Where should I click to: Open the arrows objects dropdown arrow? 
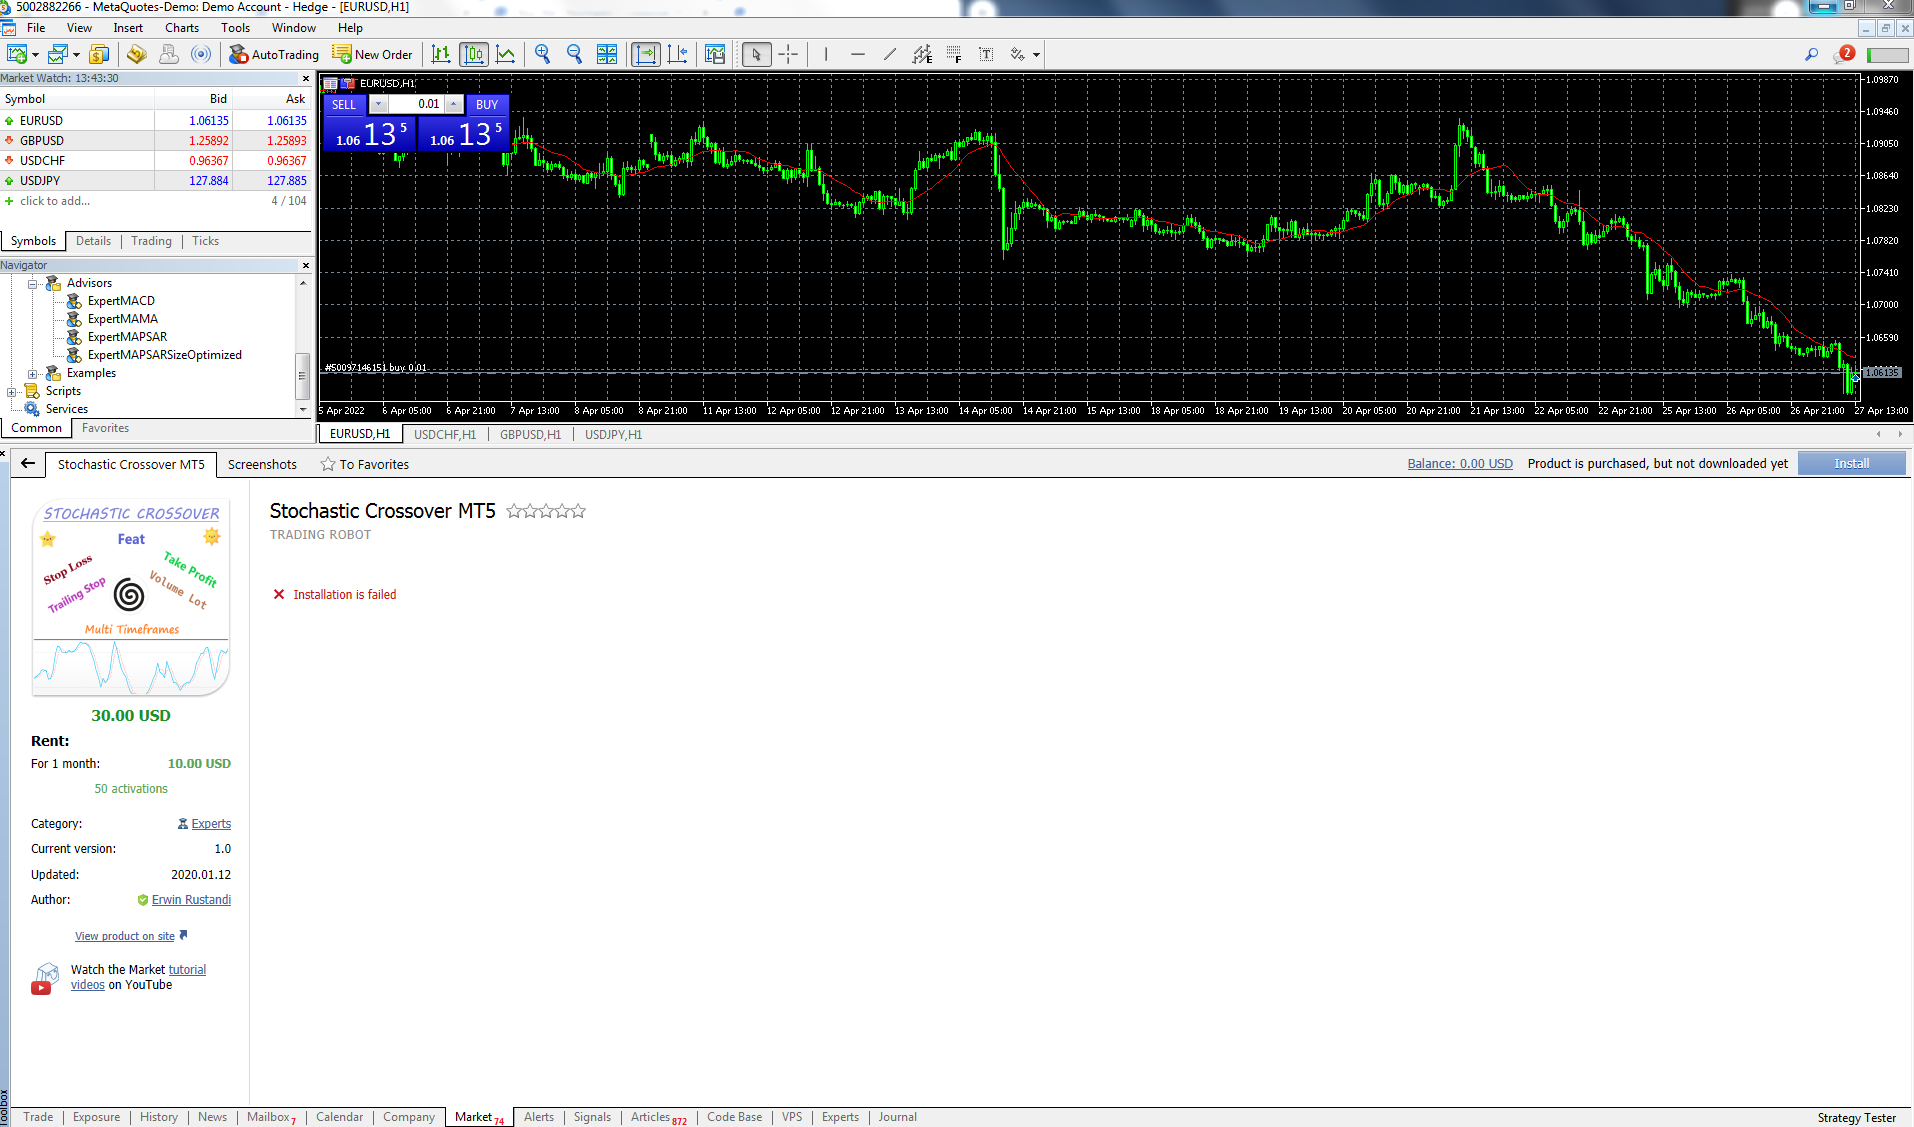(1036, 54)
